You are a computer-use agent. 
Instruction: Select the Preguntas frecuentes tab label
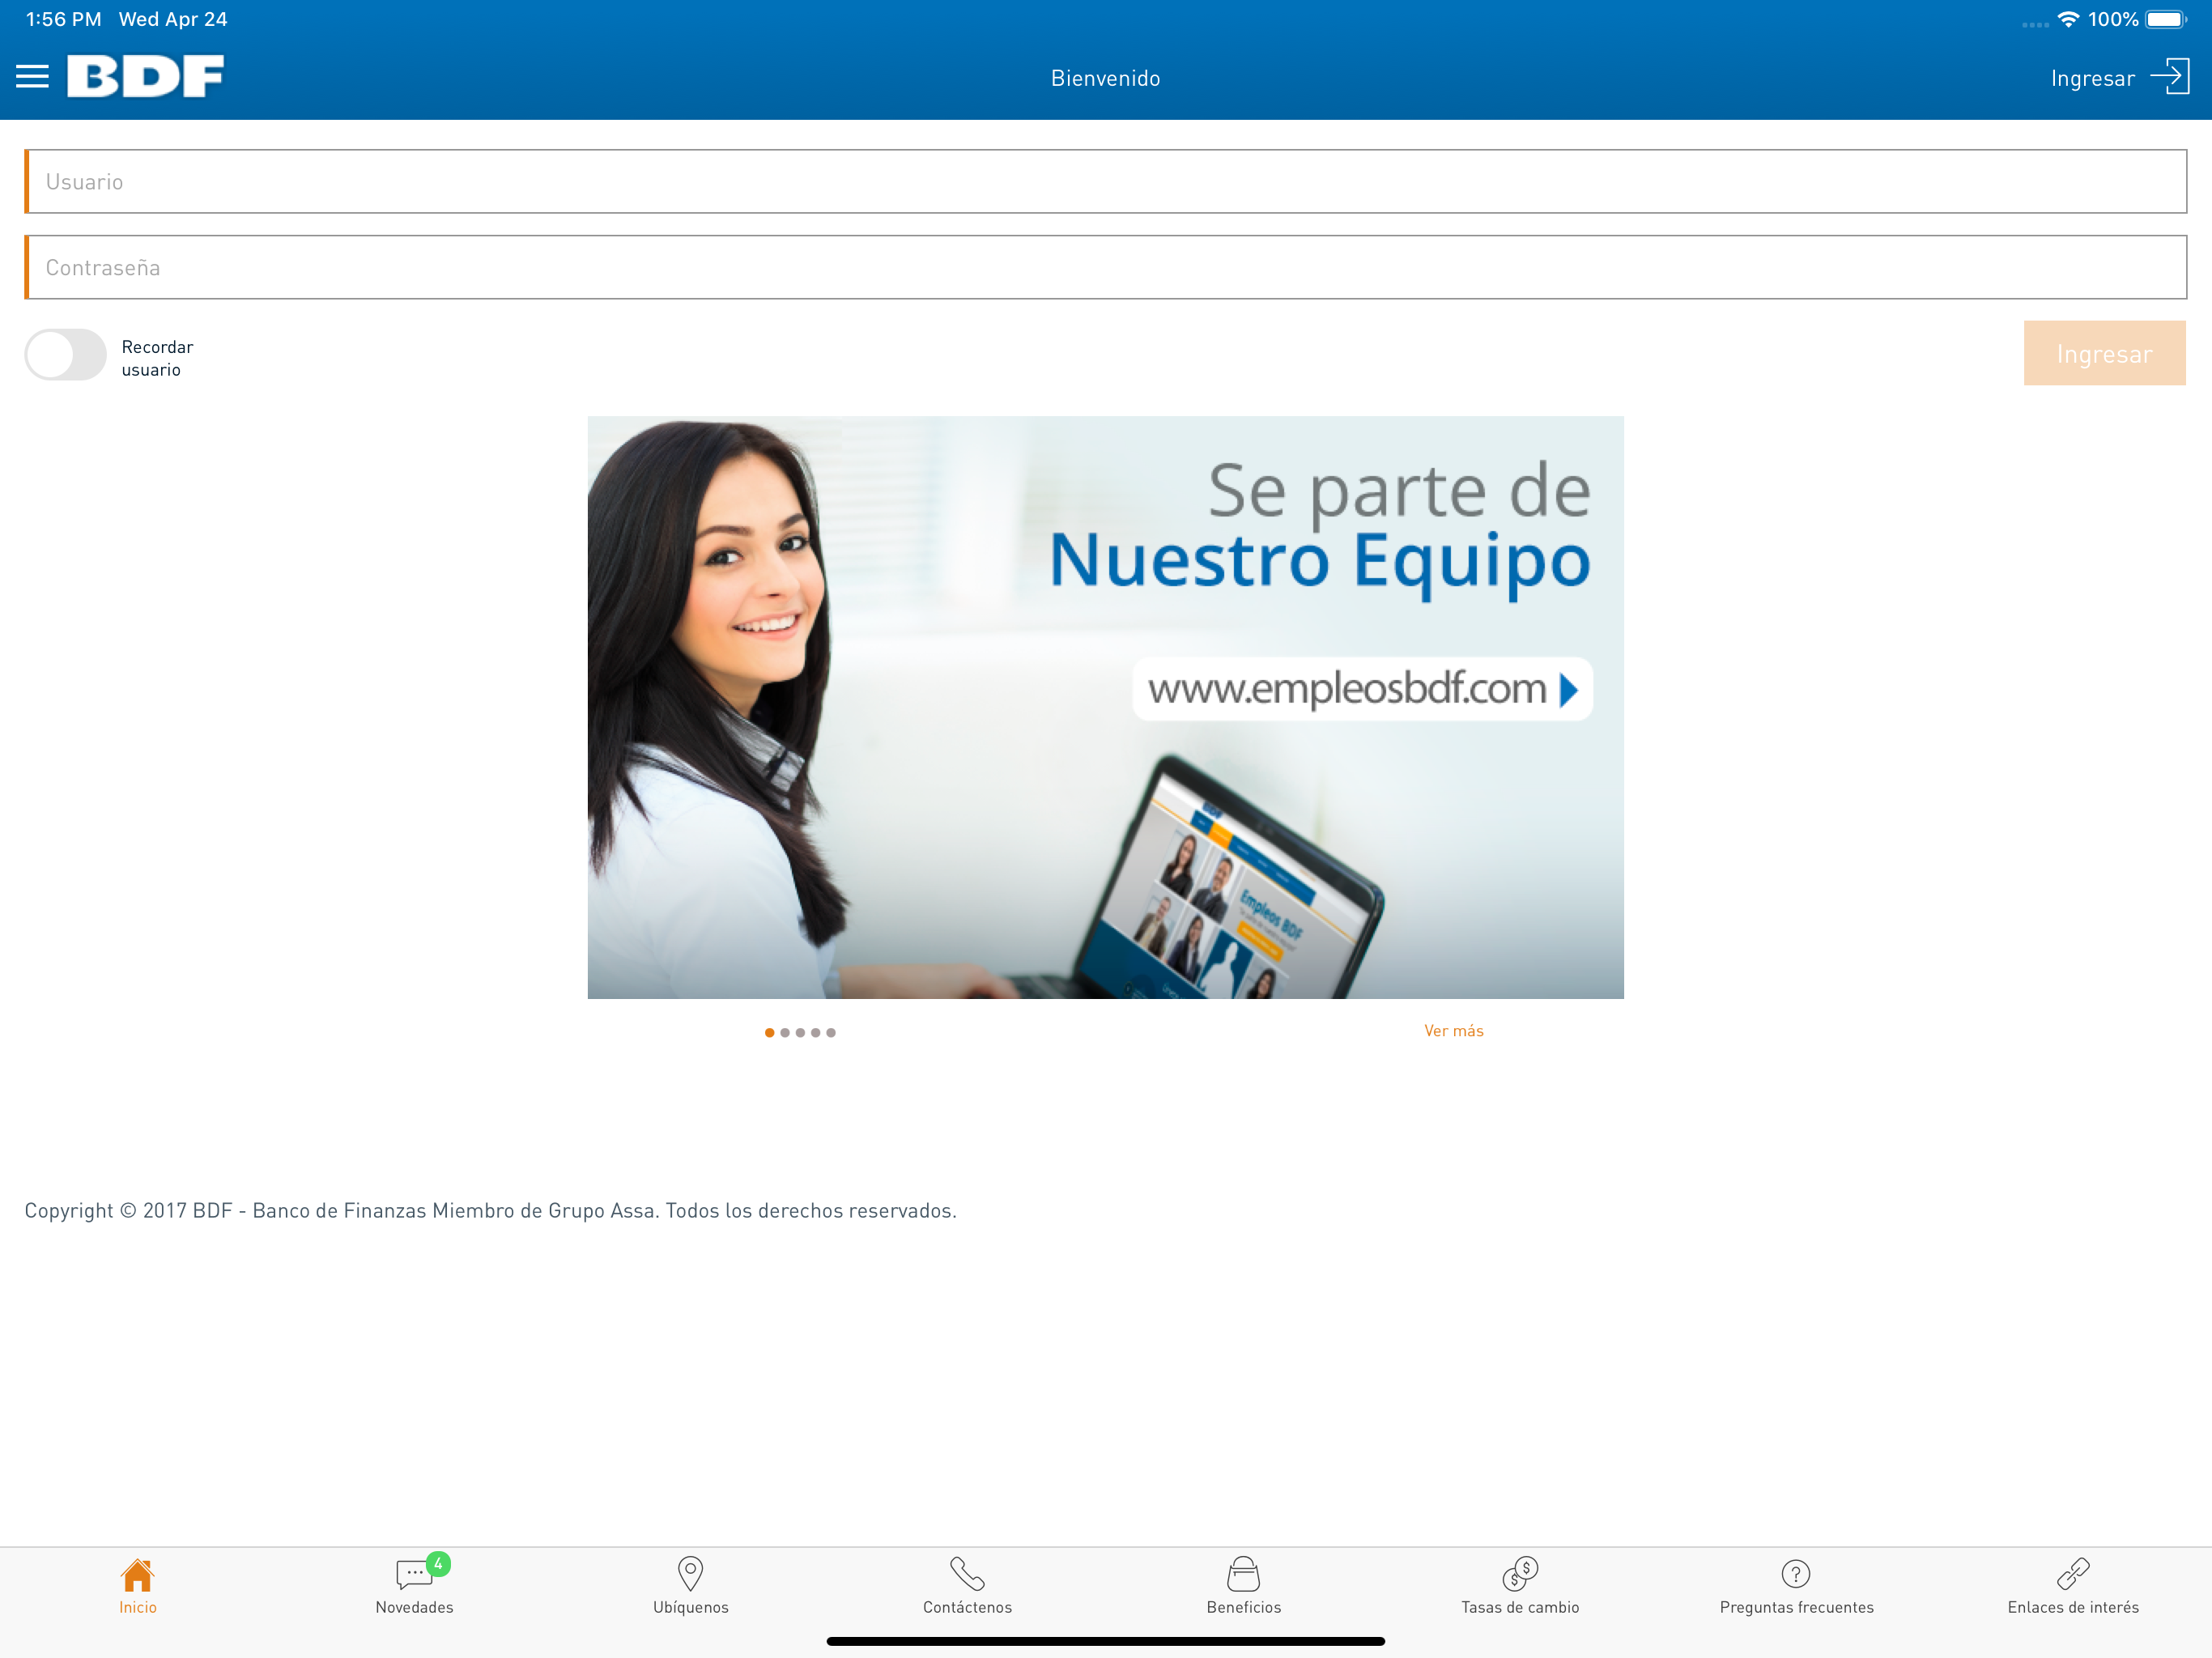click(1796, 1607)
